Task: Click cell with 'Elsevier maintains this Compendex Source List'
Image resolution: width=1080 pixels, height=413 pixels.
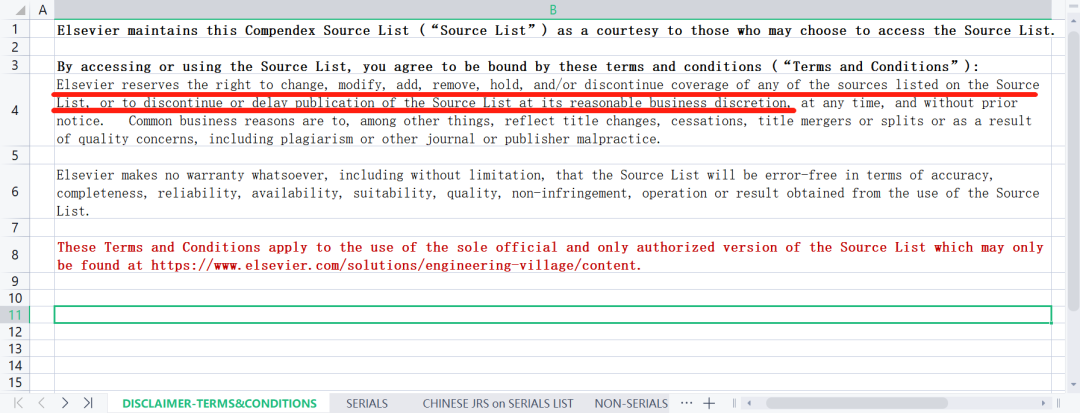Action: 553,30
